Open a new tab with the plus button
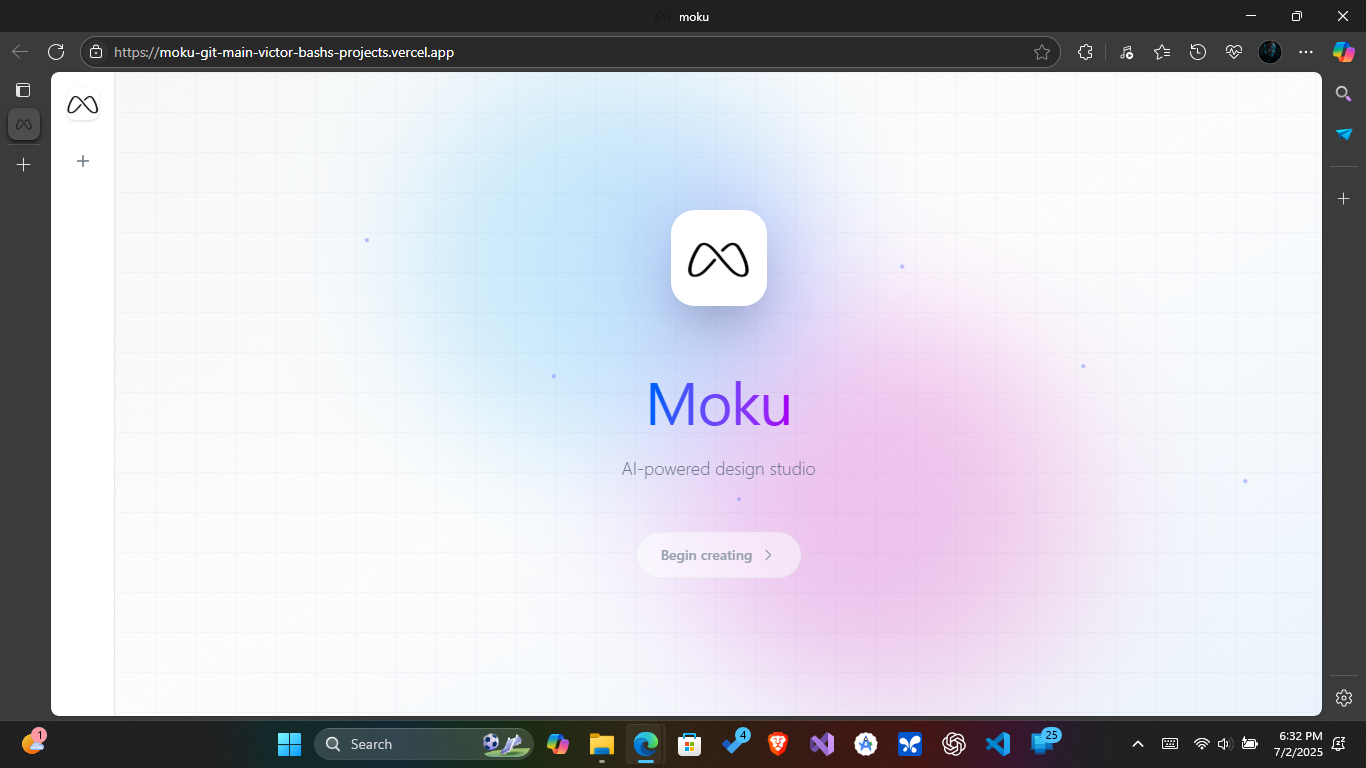Image resolution: width=1366 pixels, height=768 pixels. [x=23, y=164]
